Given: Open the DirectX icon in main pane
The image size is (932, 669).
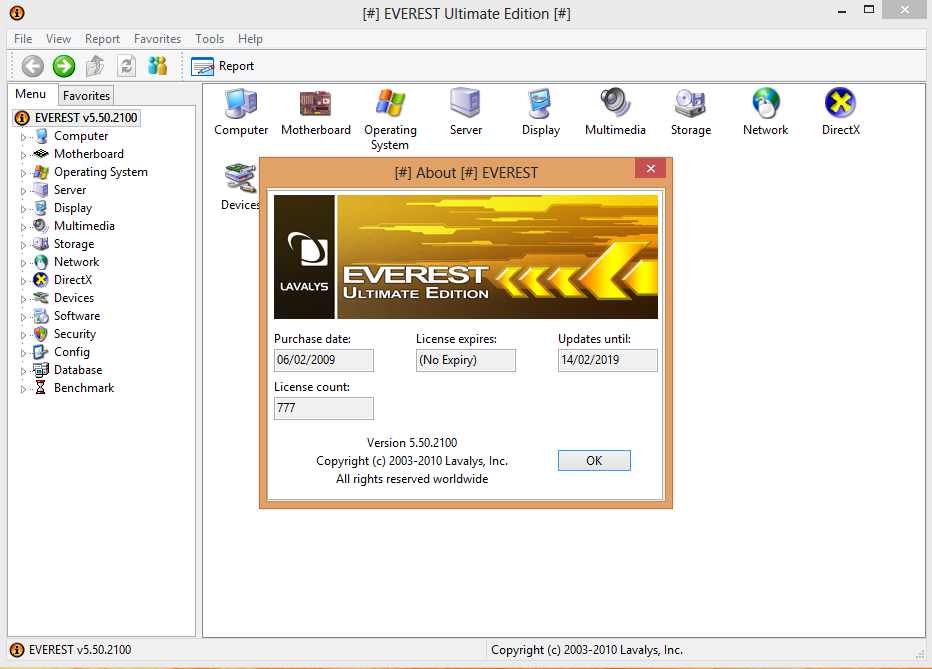Looking at the screenshot, I should [x=840, y=103].
